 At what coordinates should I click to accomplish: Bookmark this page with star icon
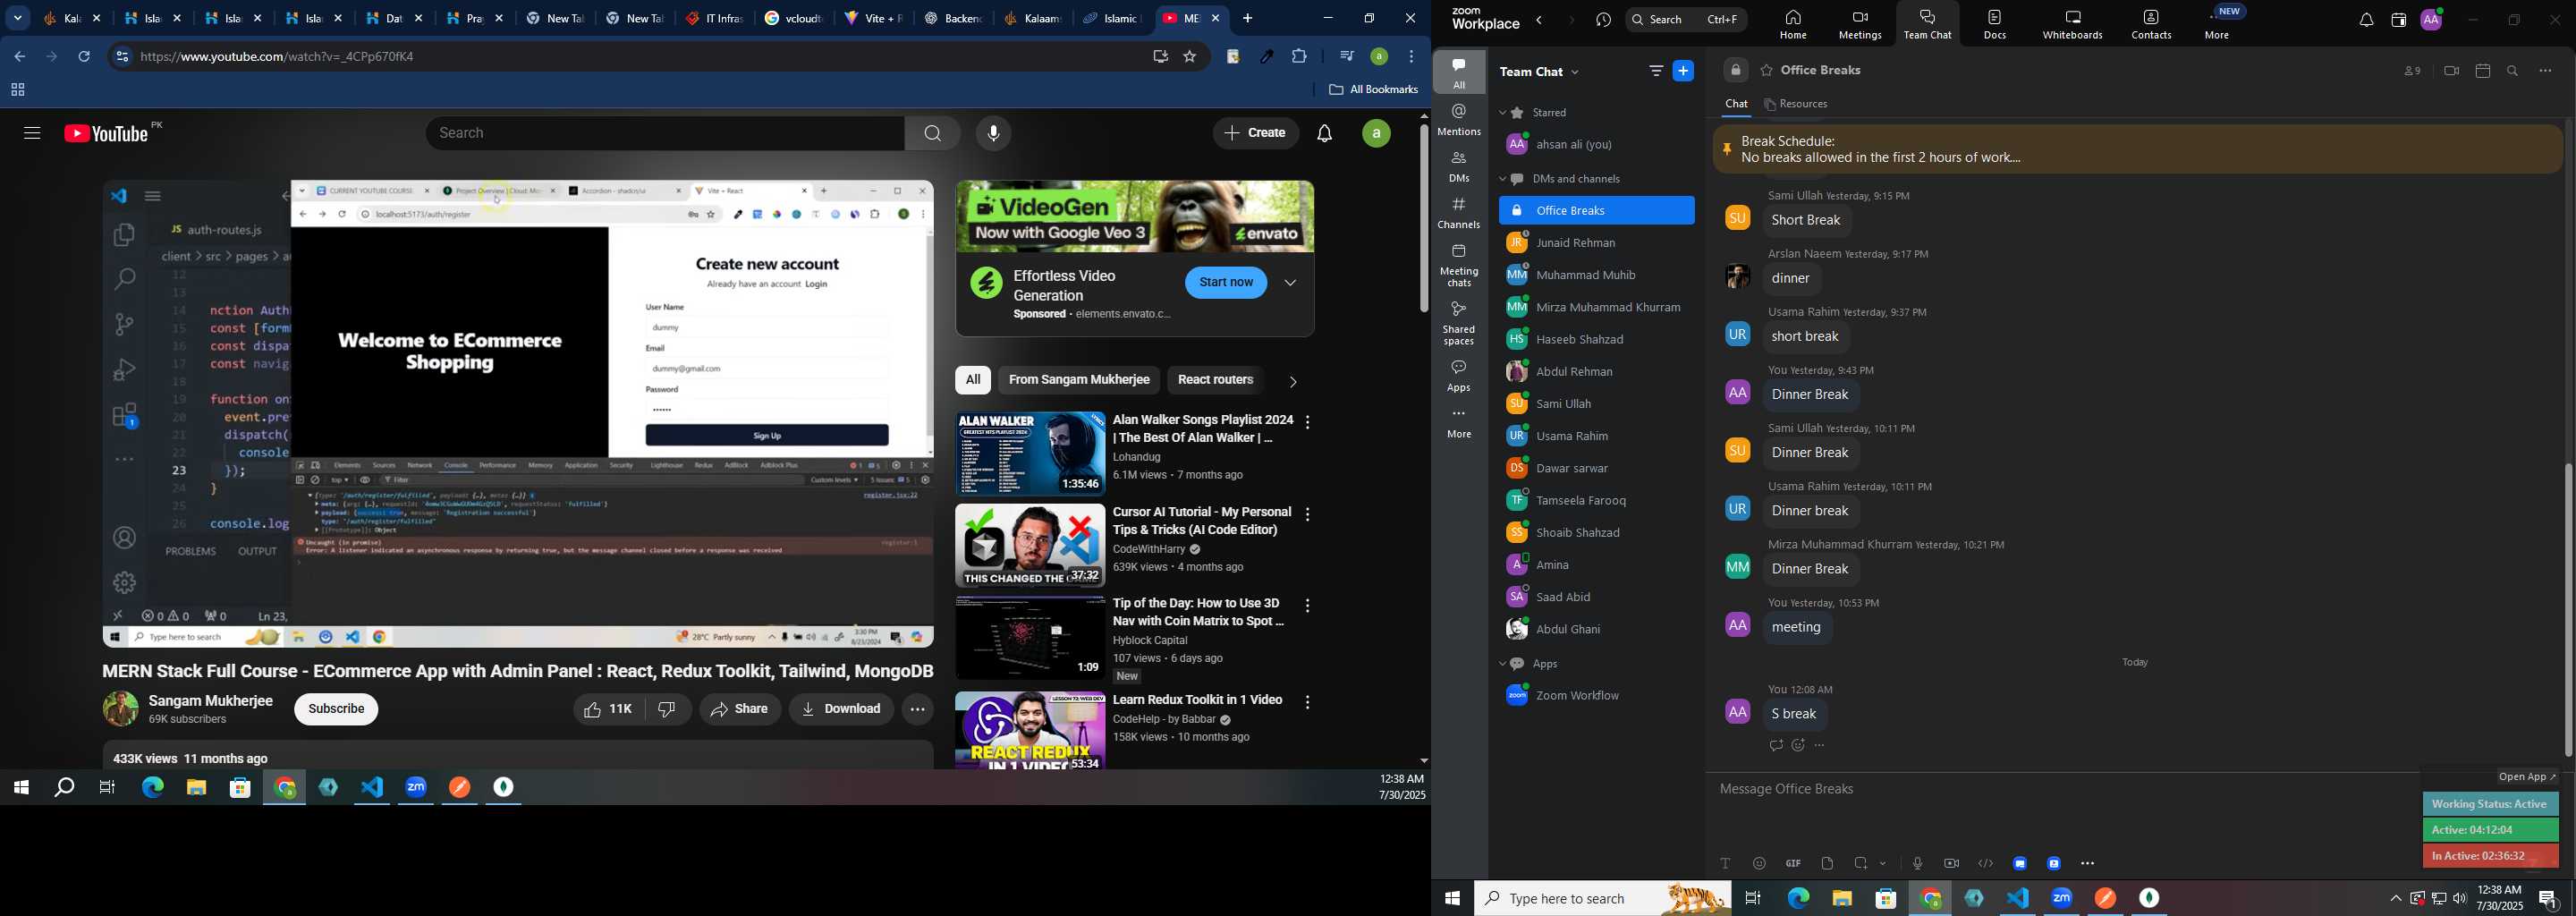click(1190, 57)
